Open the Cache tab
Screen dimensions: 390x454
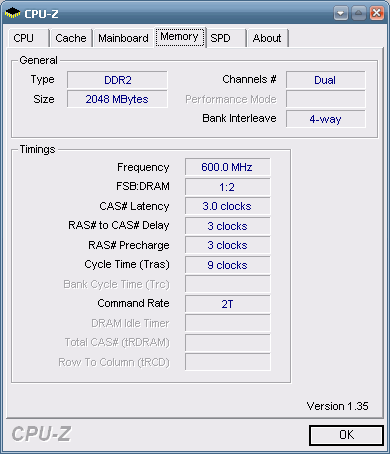(71, 38)
